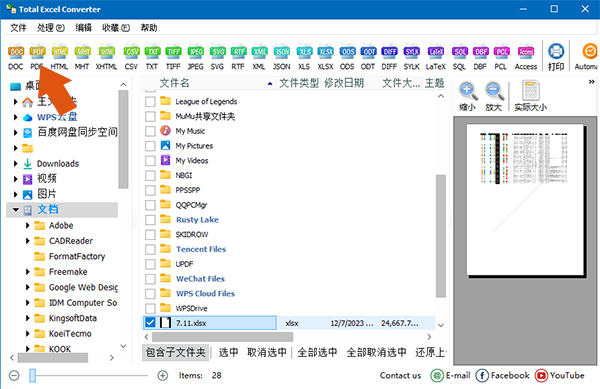The image size is (600, 389).
Task: Tick the My Music checkbox
Action: pos(150,131)
